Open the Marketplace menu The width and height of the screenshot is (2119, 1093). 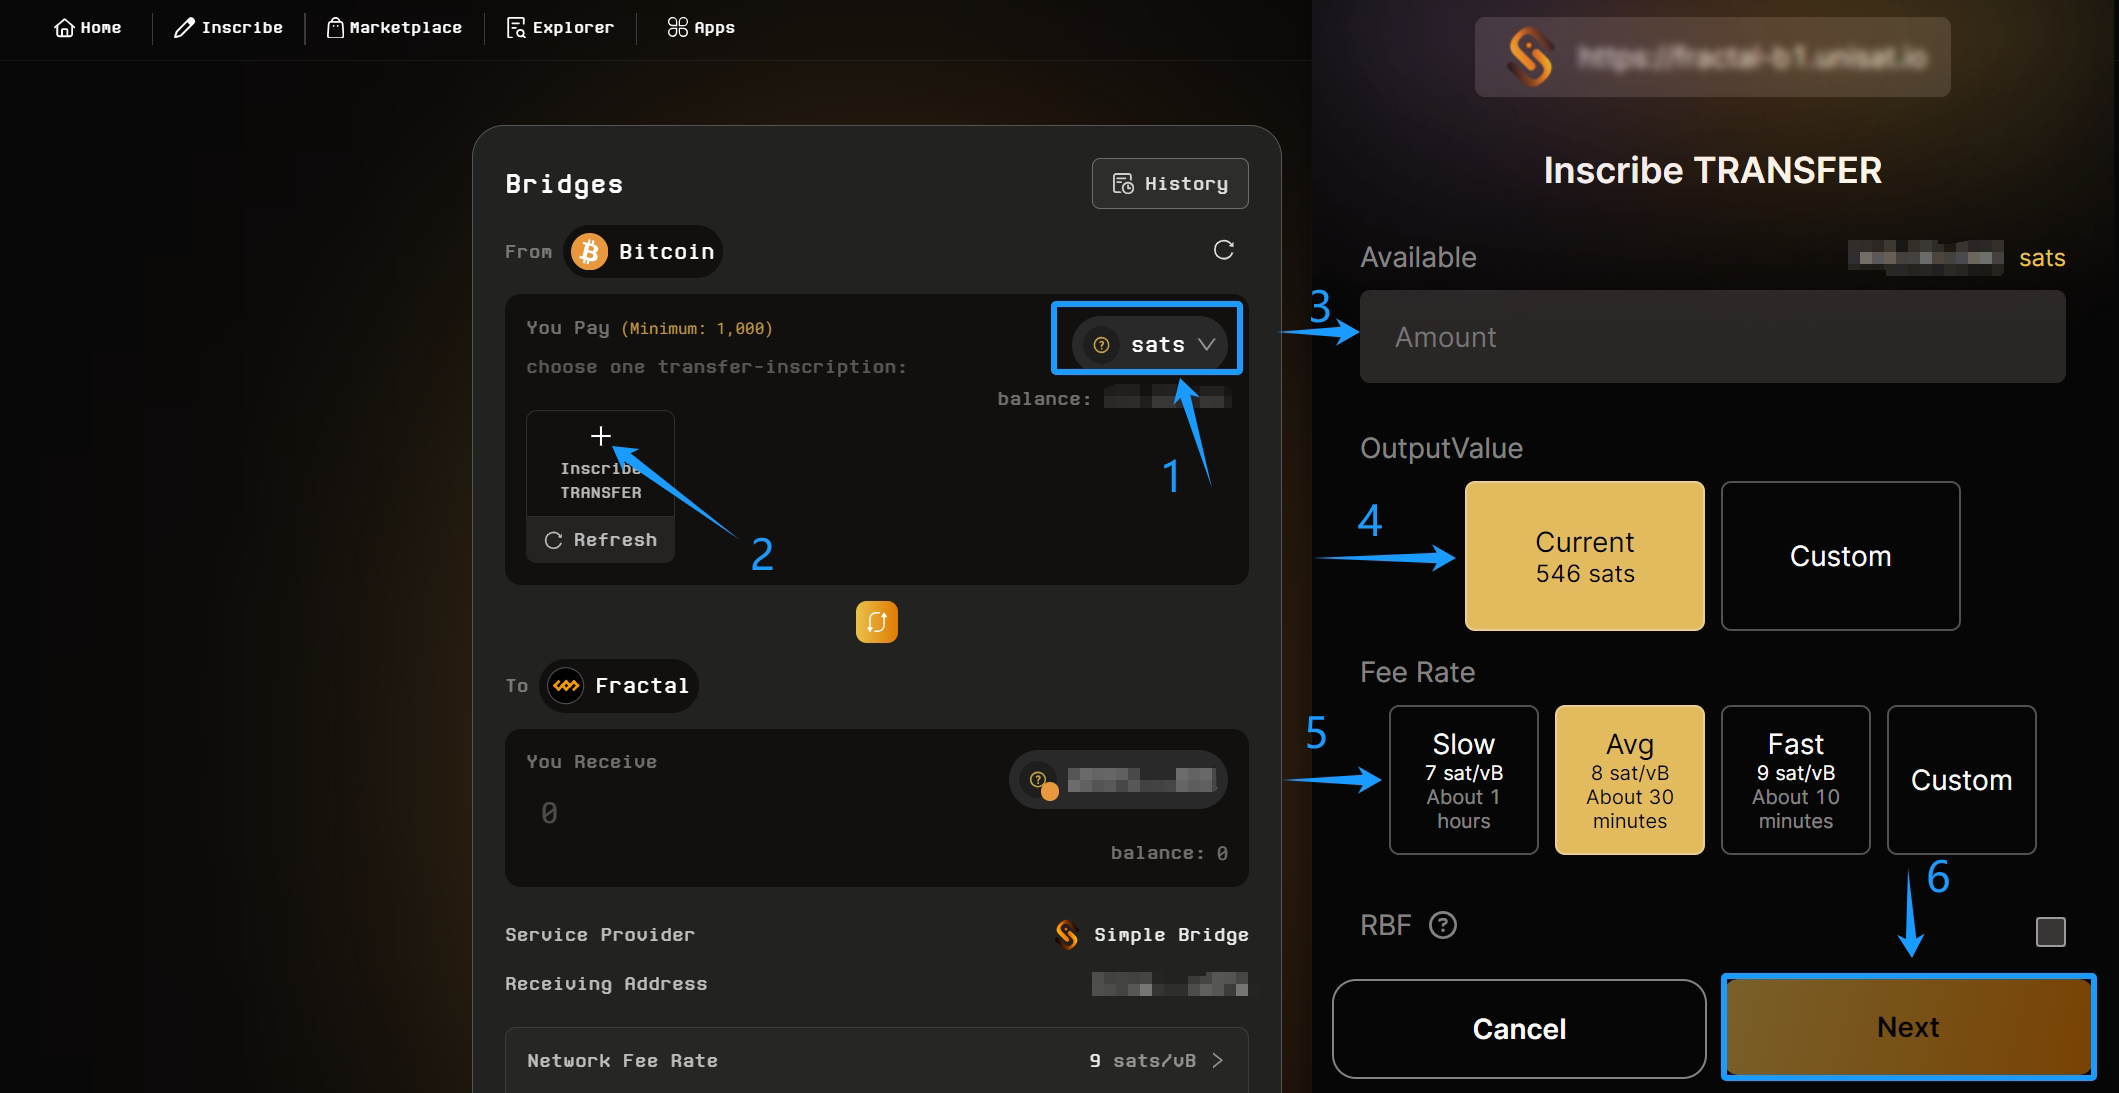[394, 28]
